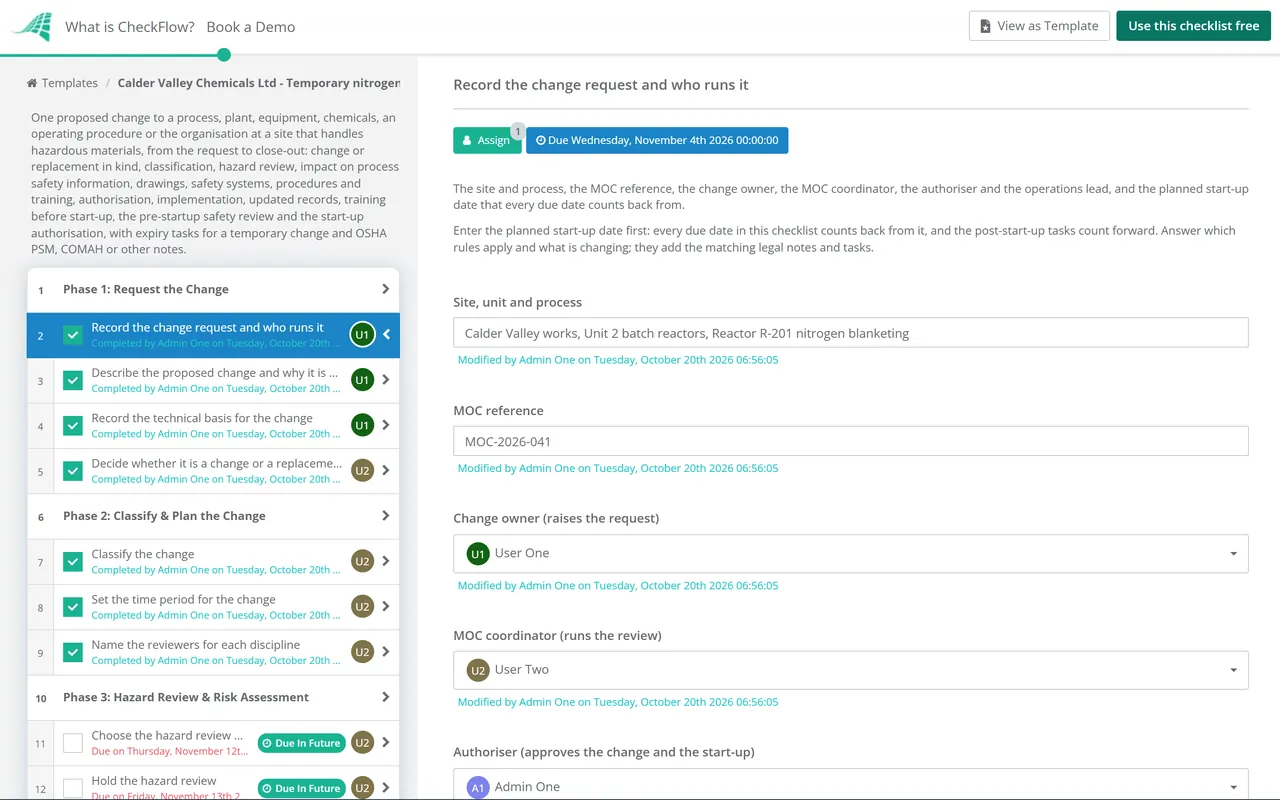Viewport: 1280px width, 800px height.
Task: Click U2 avatar on 'Decide whether it is a change' row
Action: (362, 471)
